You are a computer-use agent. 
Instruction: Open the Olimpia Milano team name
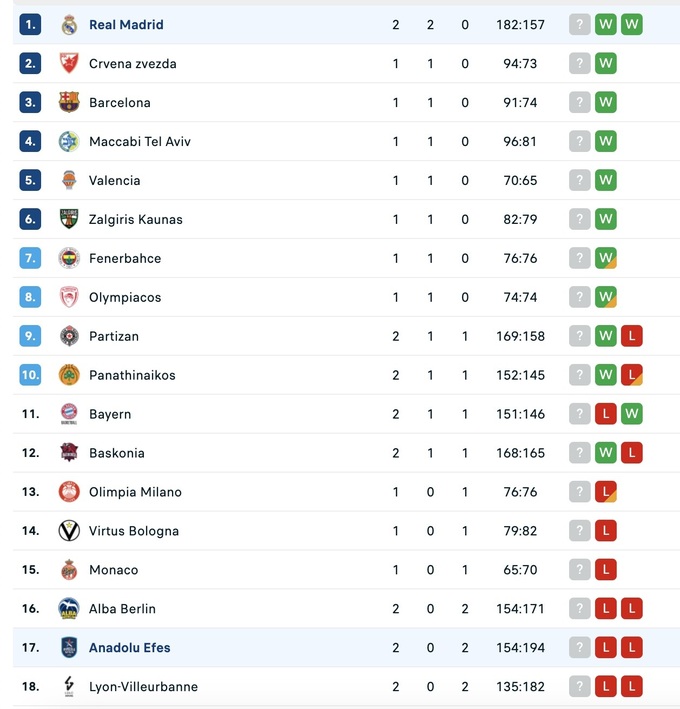pyautogui.click(x=135, y=493)
